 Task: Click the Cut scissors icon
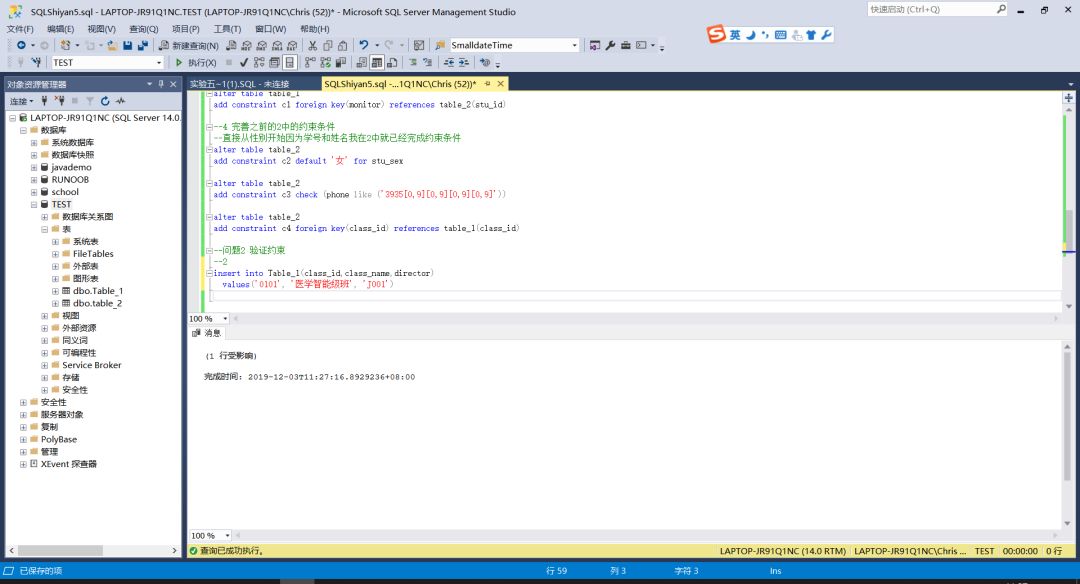313,46
